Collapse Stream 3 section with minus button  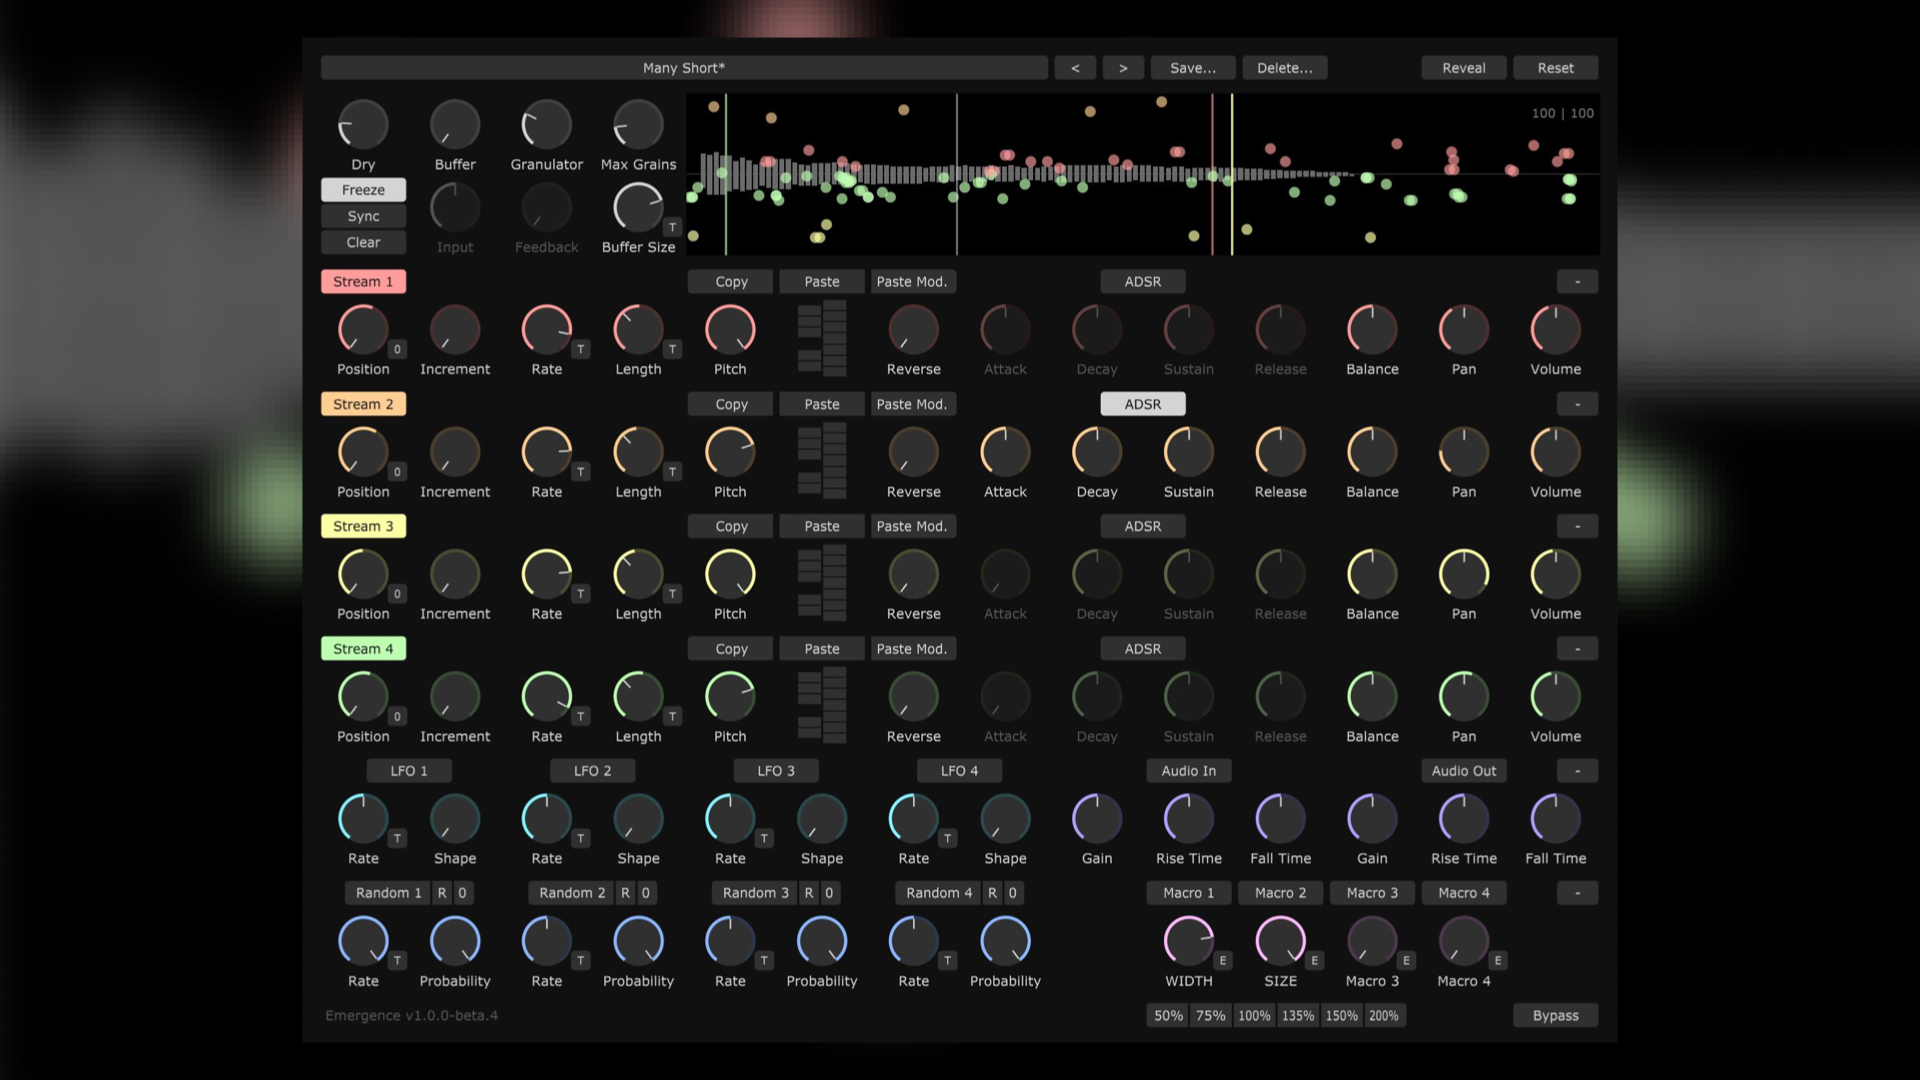[x=1577, y=526]
